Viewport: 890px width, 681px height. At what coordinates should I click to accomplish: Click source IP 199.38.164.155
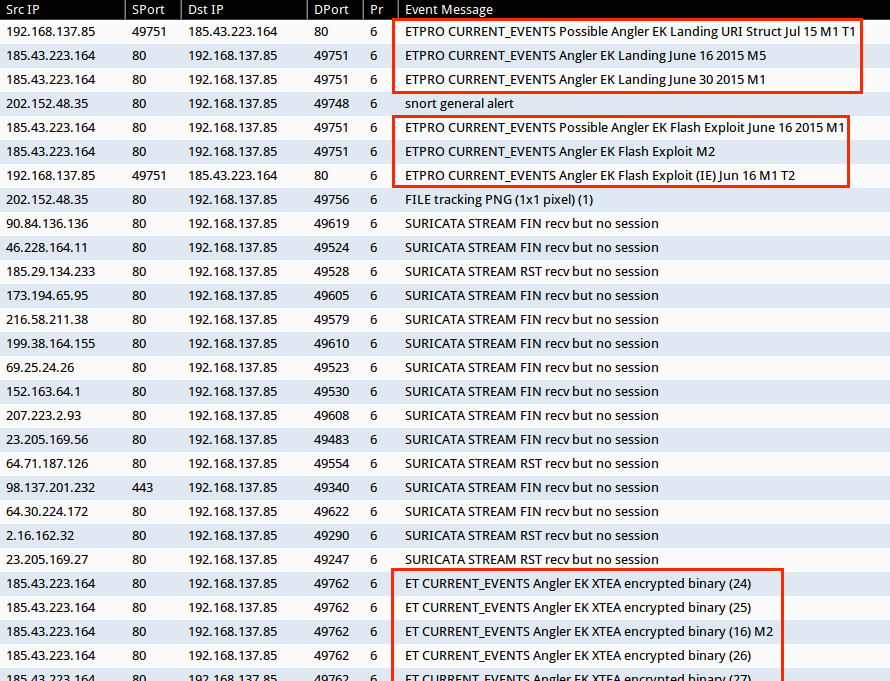coord(51,343)
